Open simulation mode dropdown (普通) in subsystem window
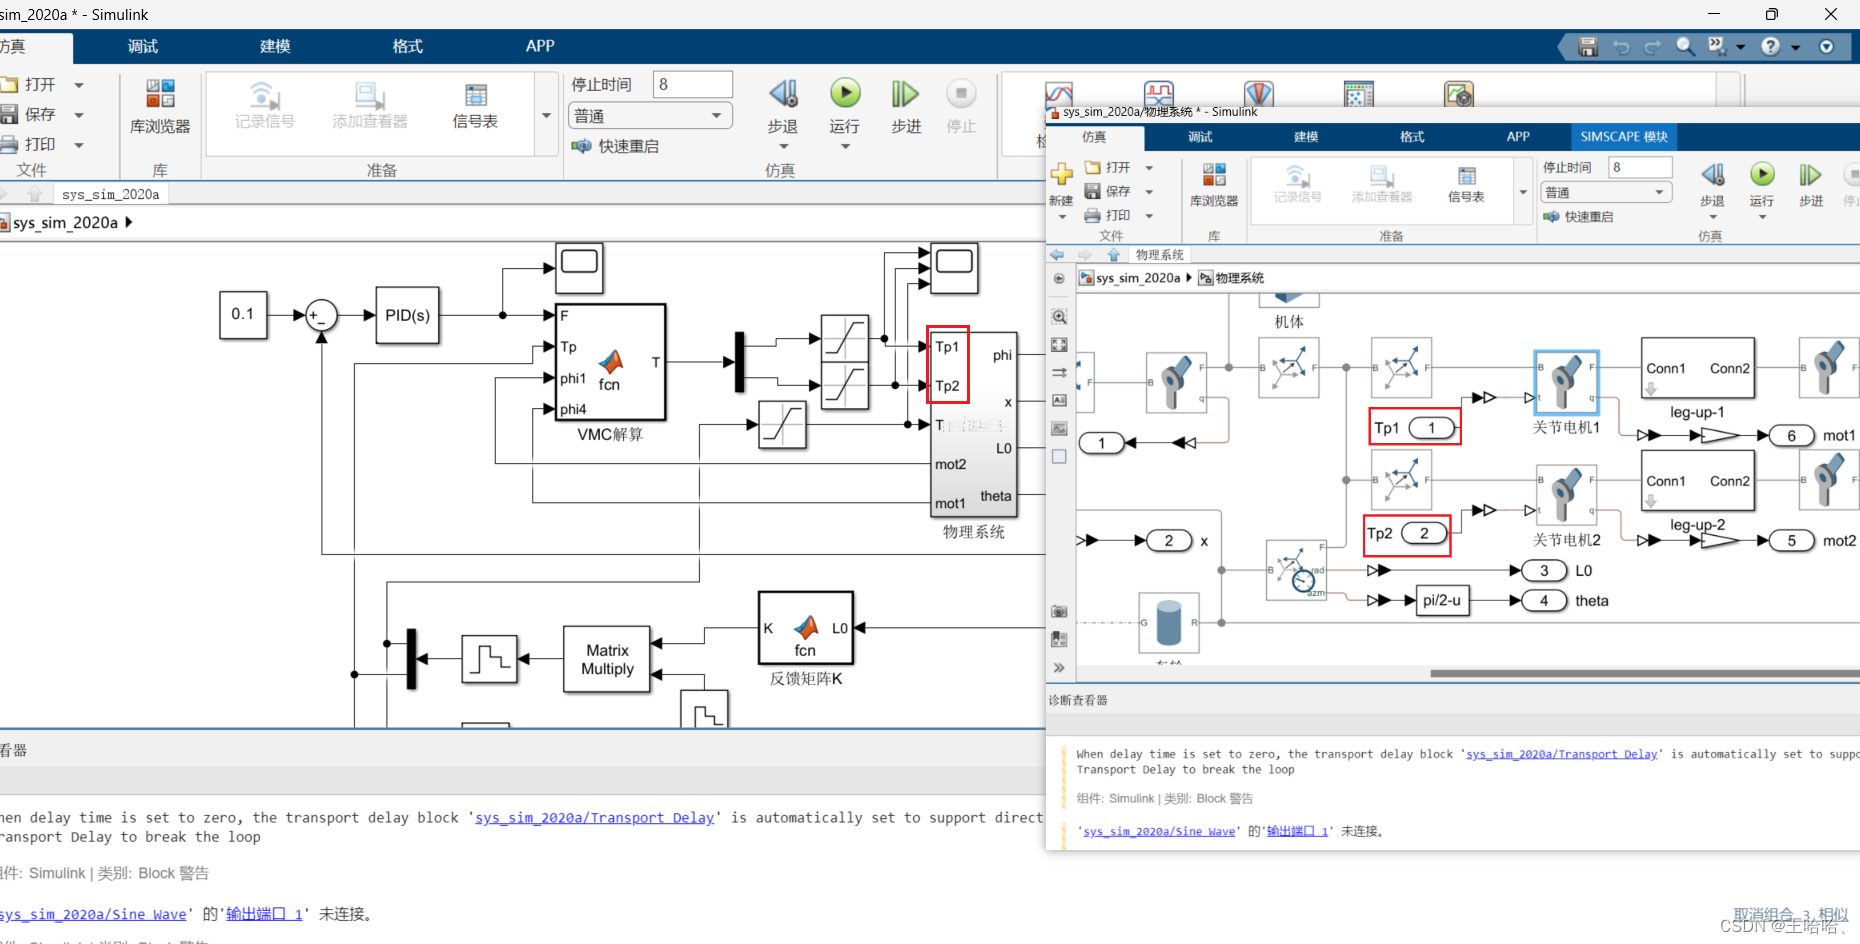 1606,192
